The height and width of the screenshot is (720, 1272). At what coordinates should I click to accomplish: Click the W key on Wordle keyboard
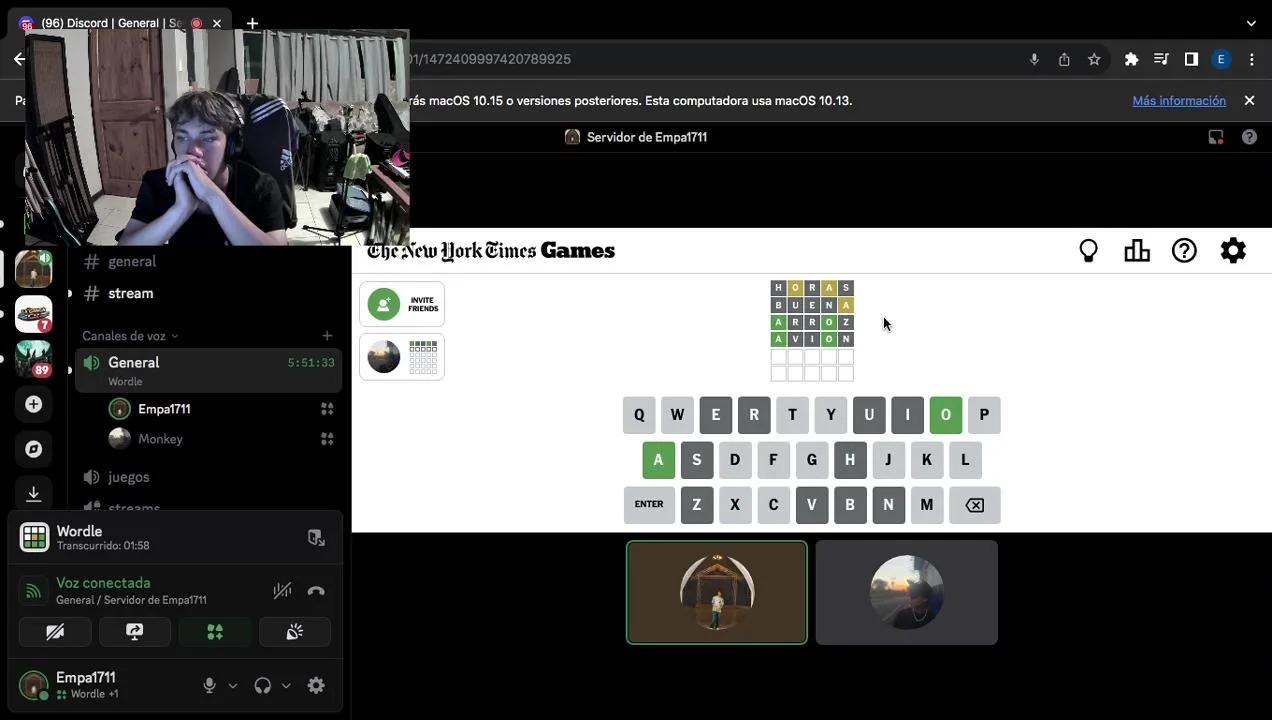(677, 415)
